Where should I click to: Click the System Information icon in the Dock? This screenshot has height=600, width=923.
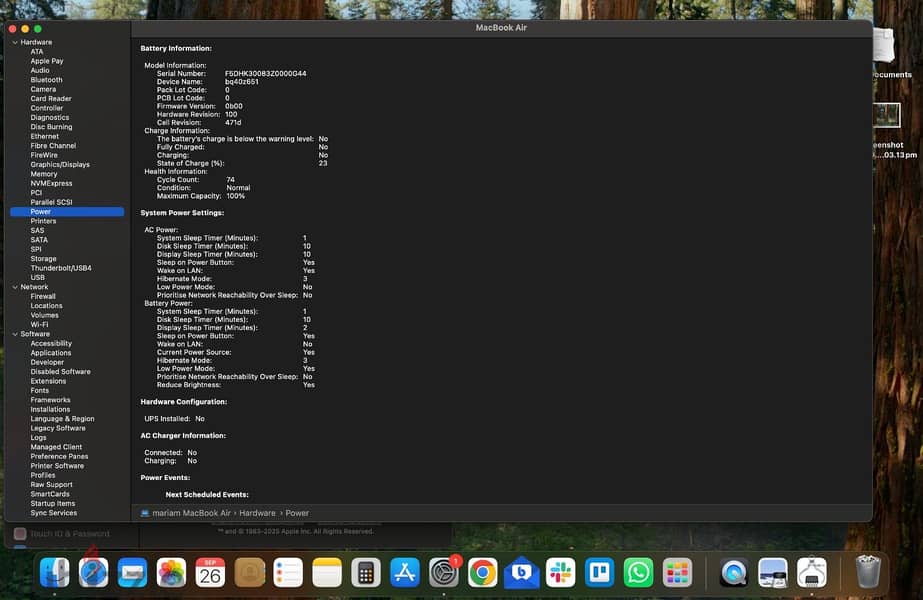(812, 572)
